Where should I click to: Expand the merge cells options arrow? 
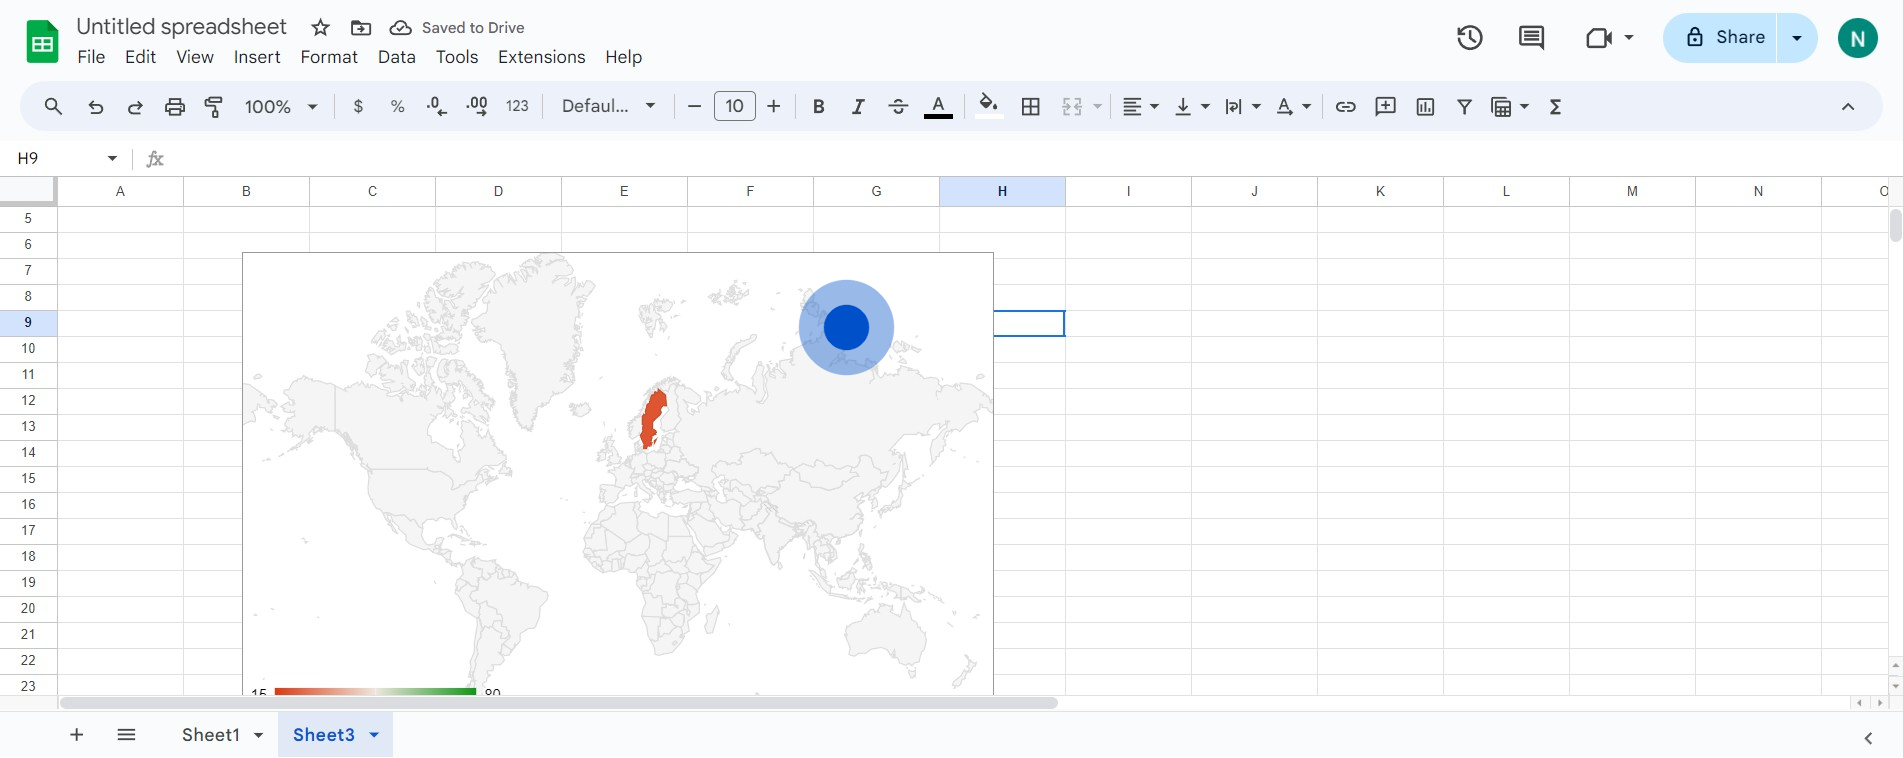[1097, 106]
